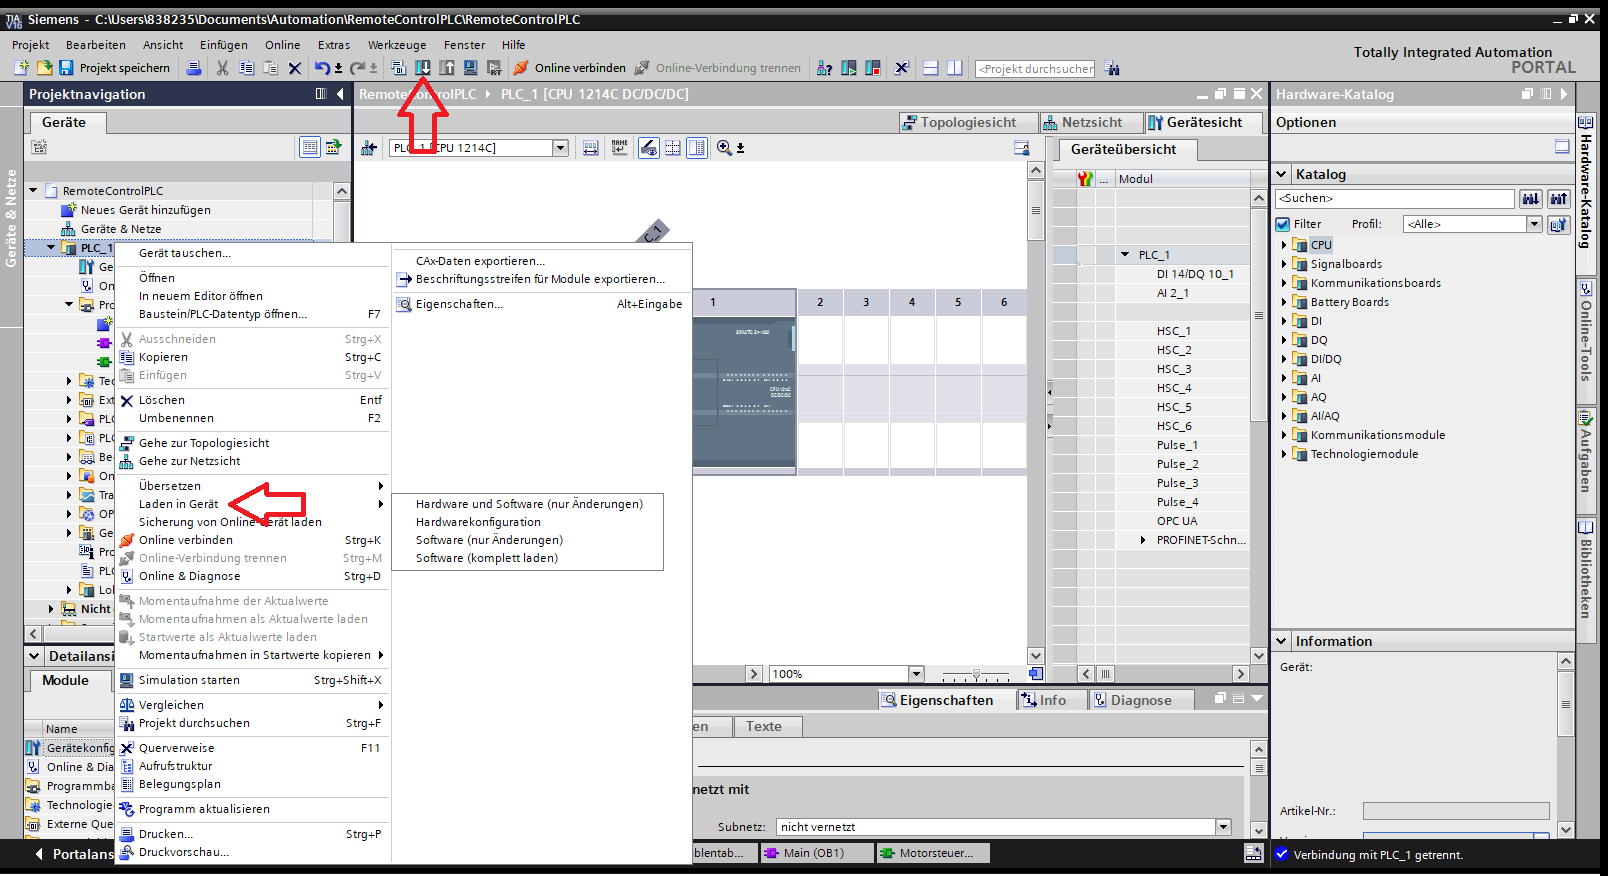The image size is (1608, 876).
Task: Choose Hardwarekonfiguration submenu entry
Action: [478, 522]
